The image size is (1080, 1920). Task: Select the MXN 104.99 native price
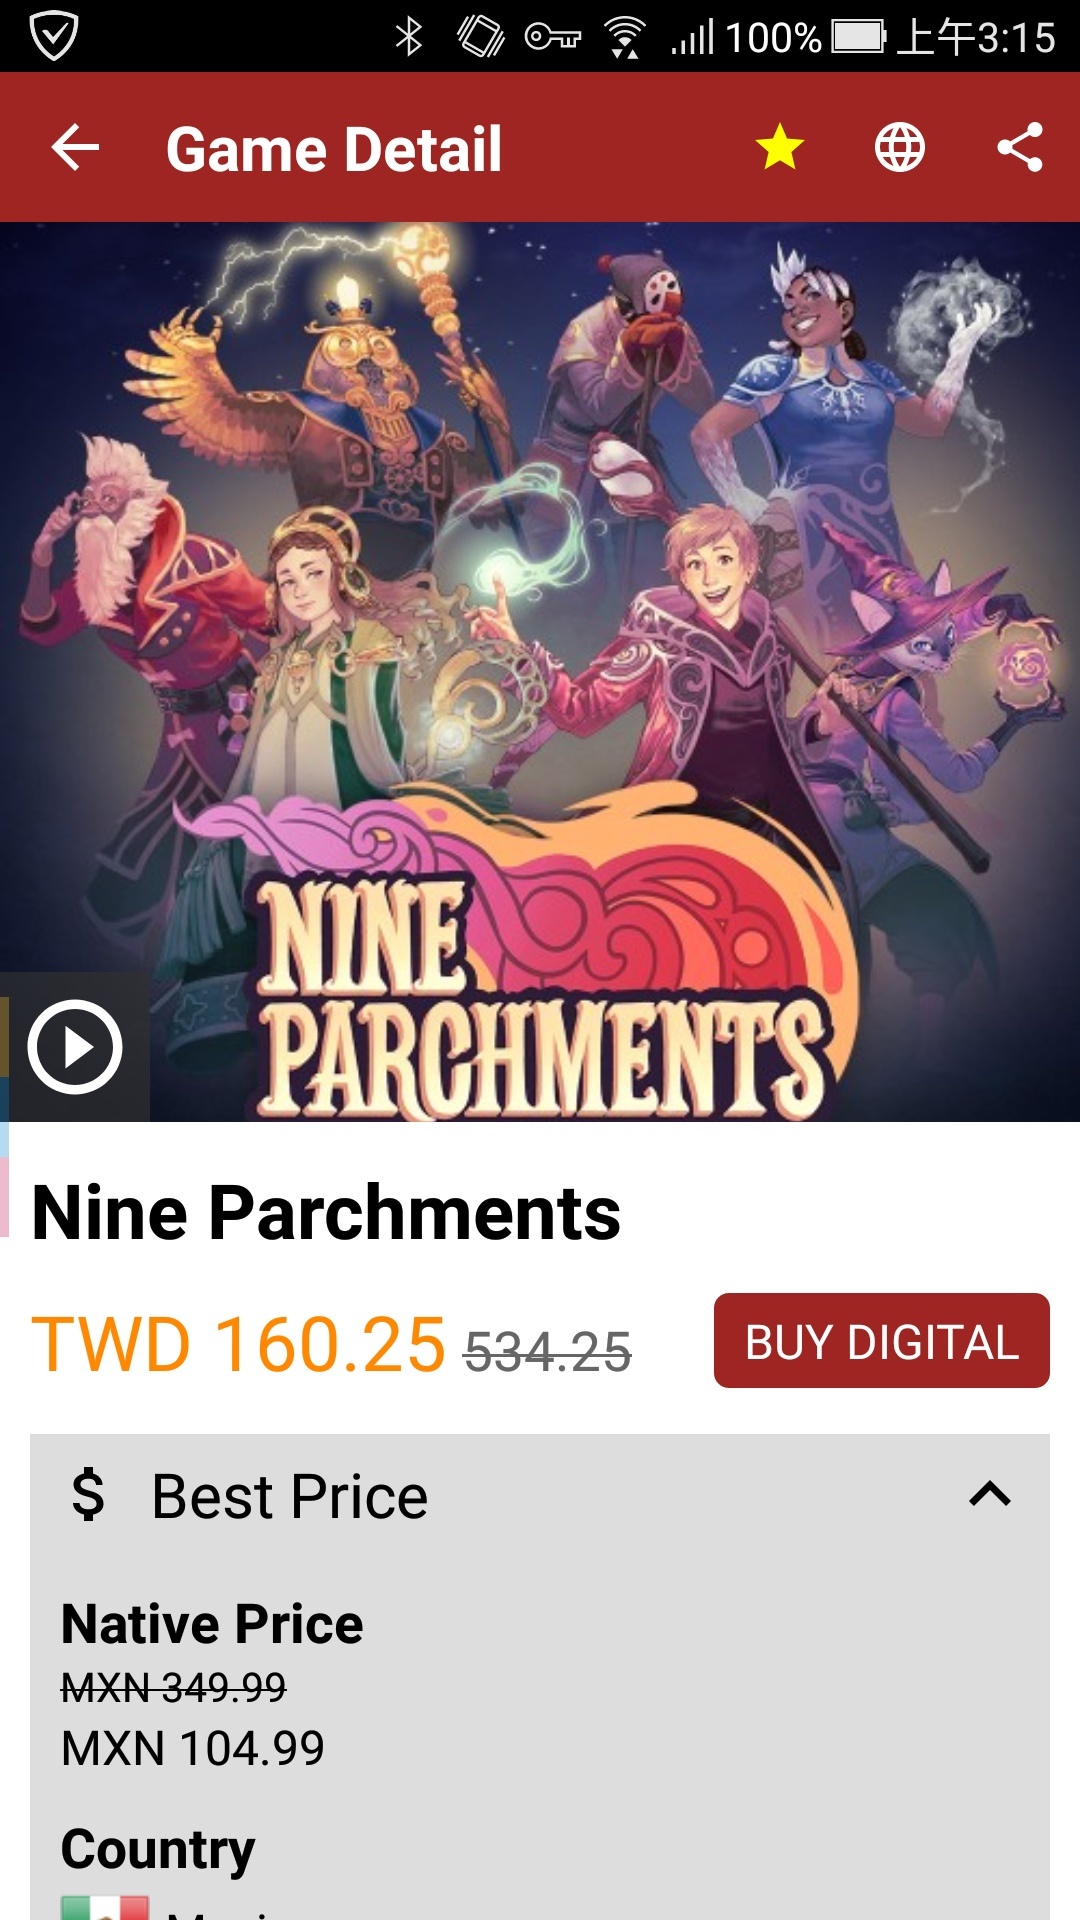193,1749
